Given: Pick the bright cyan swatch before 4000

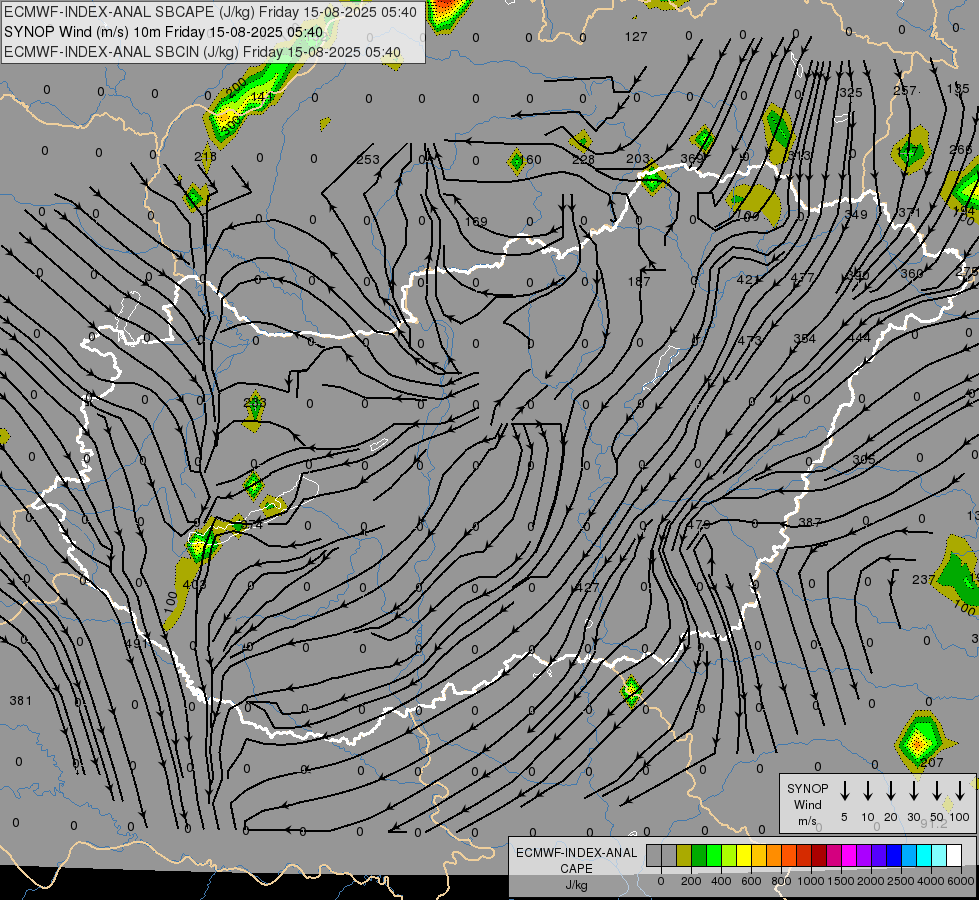Looking at the screenshot, I should [924, 856].
